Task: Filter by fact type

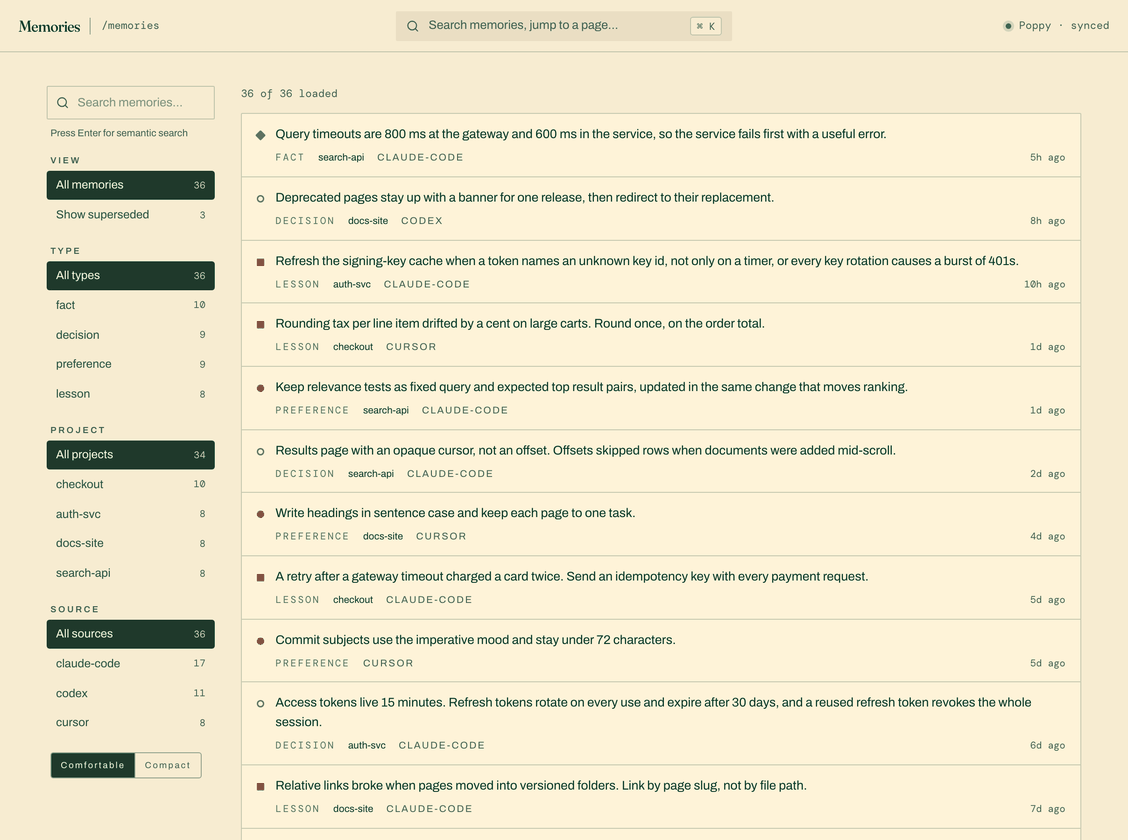Action: tap(130, 305)
